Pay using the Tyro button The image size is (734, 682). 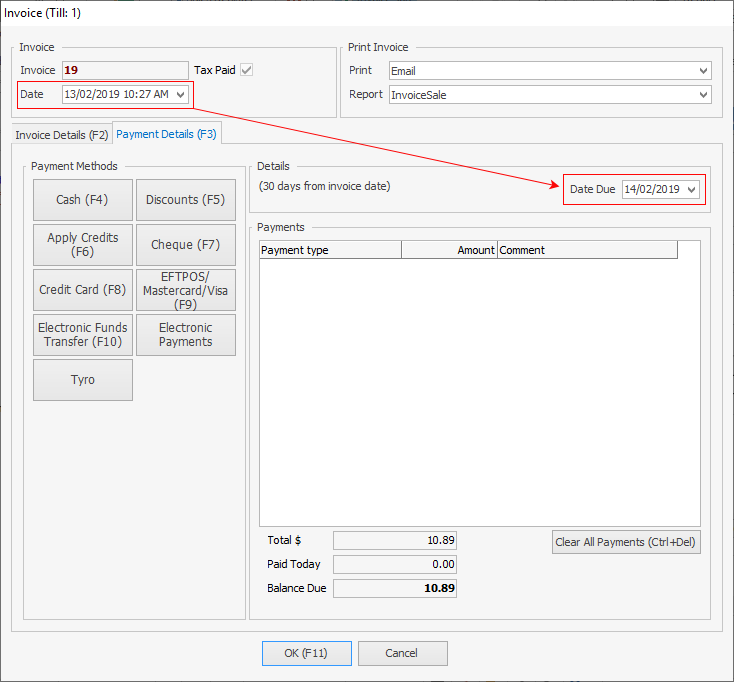point(83,380)
